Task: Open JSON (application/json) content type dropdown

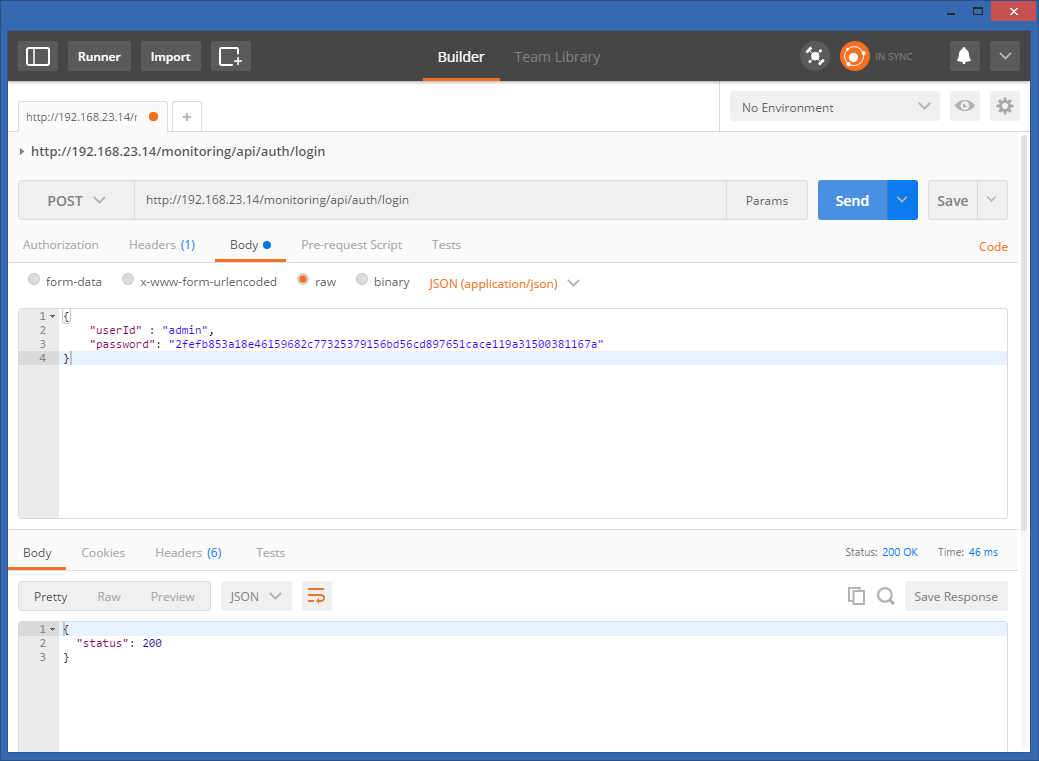Action: (x=504, y=283)
